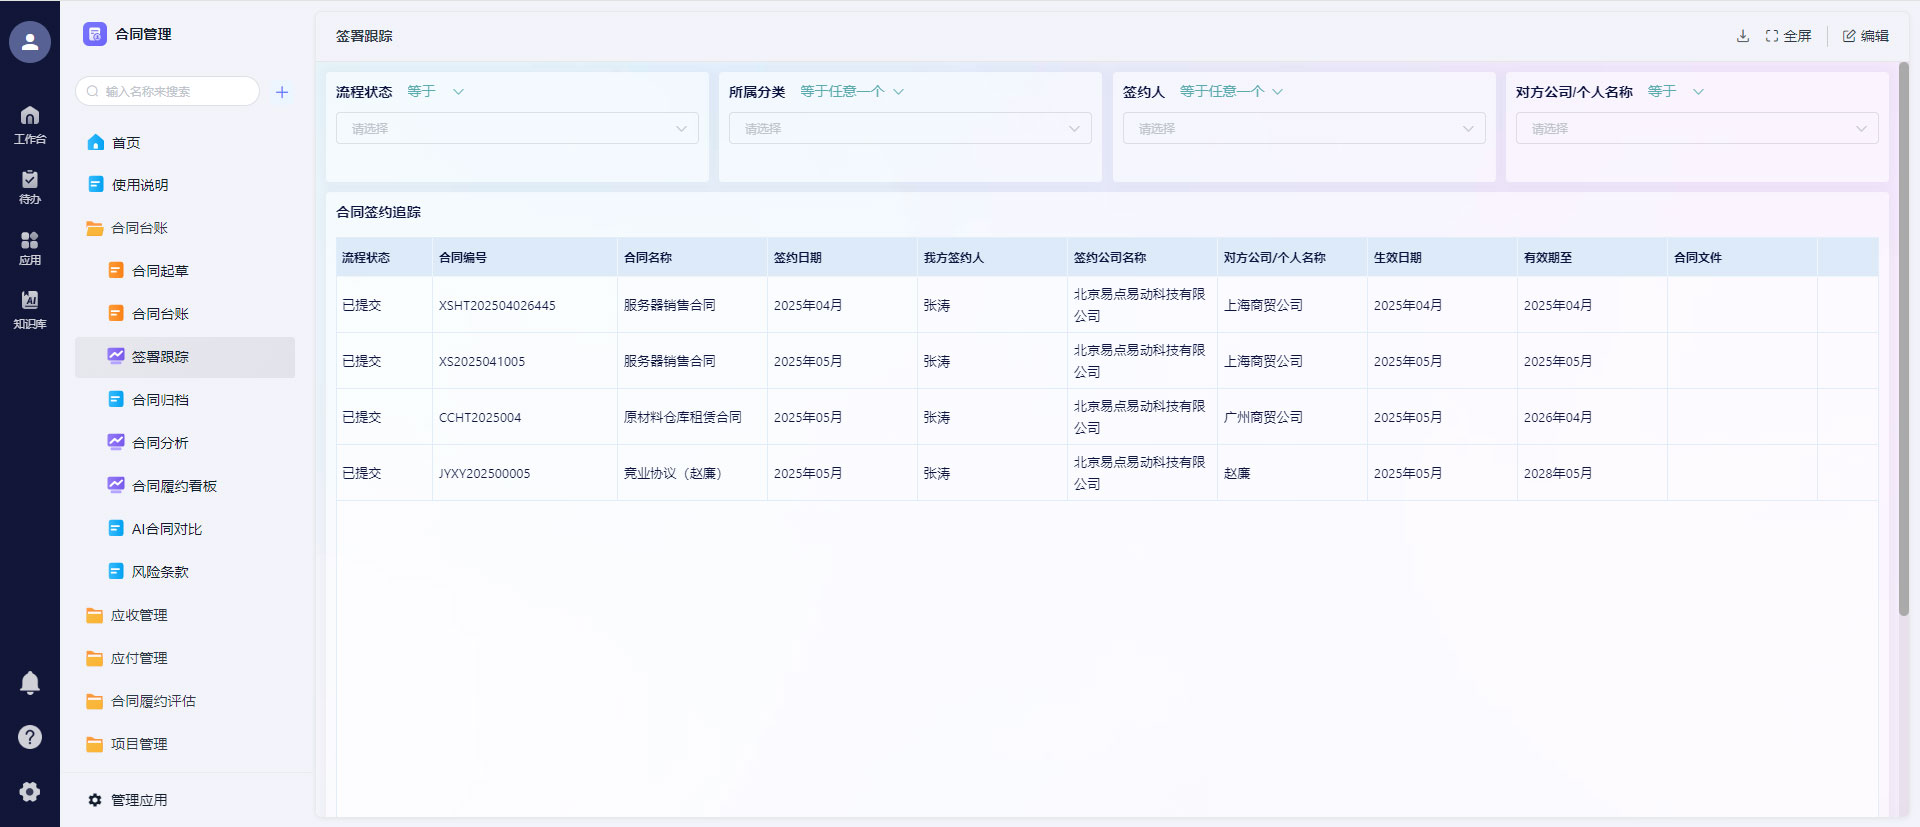Open the 知识库 knowledge base icon
1920x827 pixels.
coord(30,309)
